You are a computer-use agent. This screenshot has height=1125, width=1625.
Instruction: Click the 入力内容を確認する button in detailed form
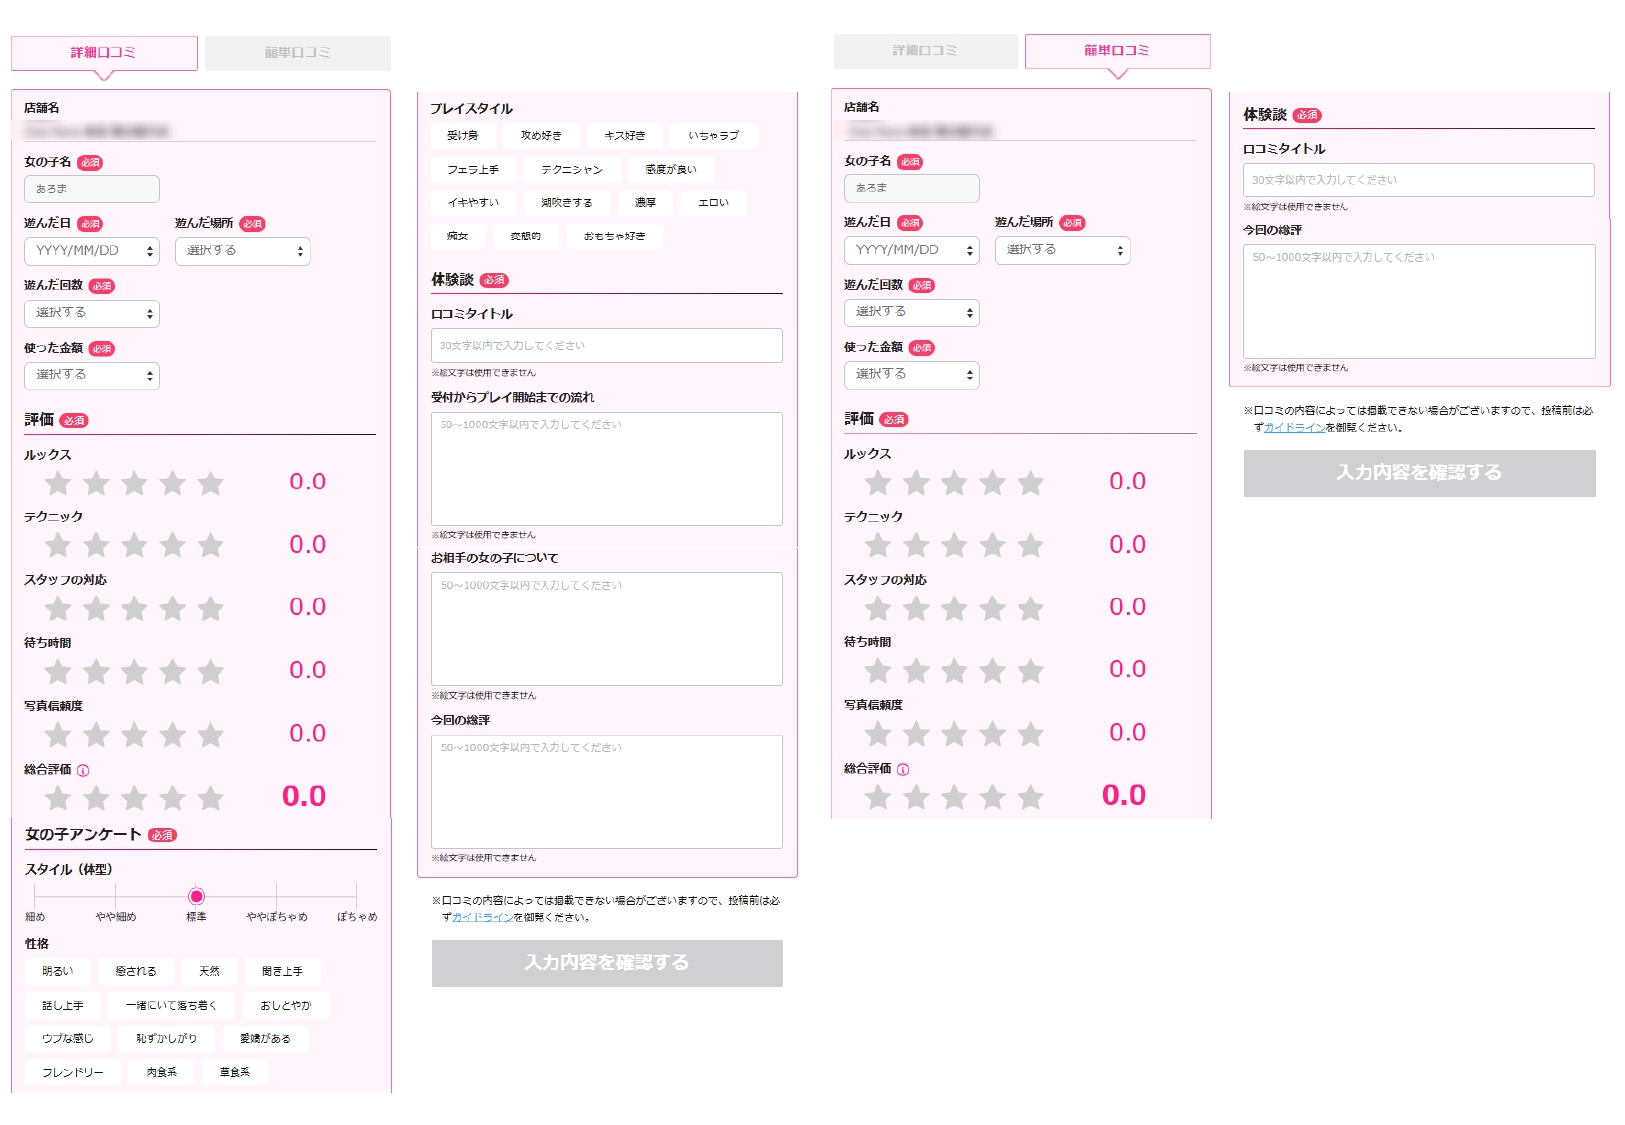(x=607, y=963)
